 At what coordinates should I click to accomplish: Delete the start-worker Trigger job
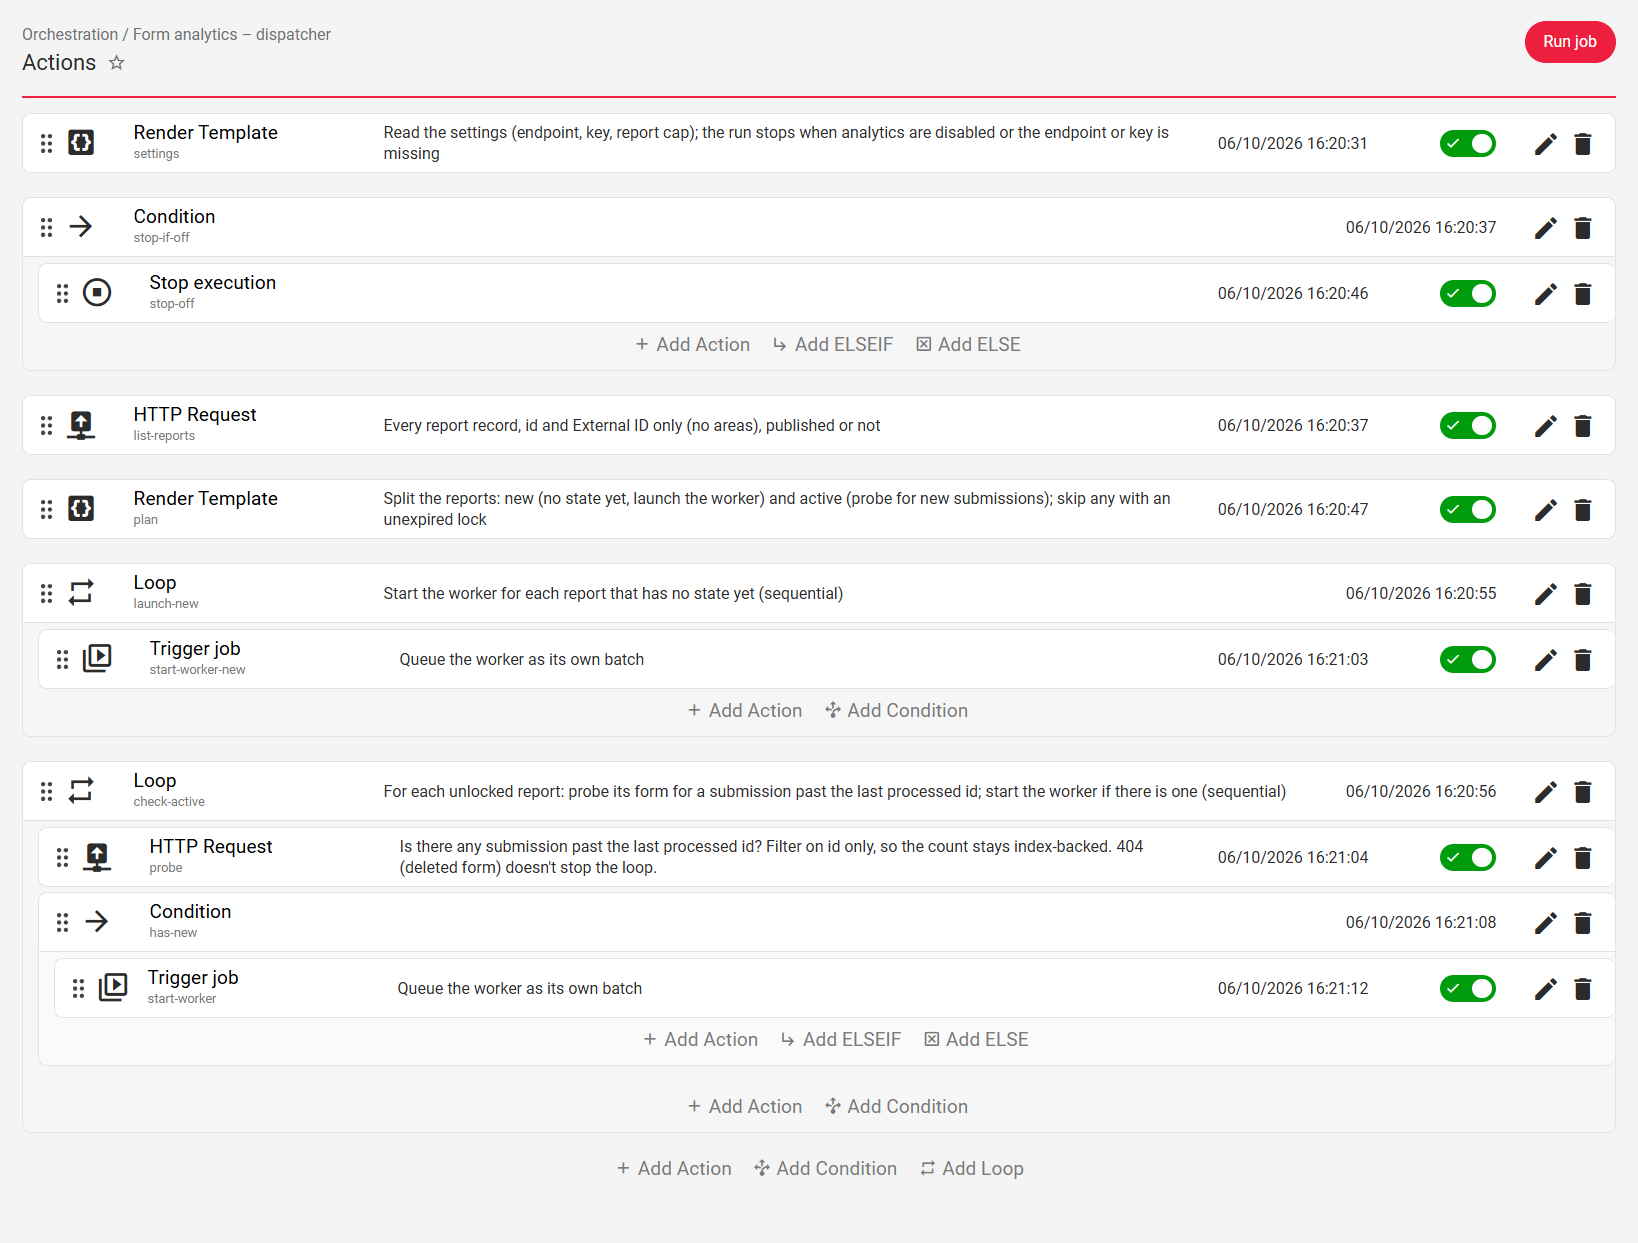pos(1583,989)
